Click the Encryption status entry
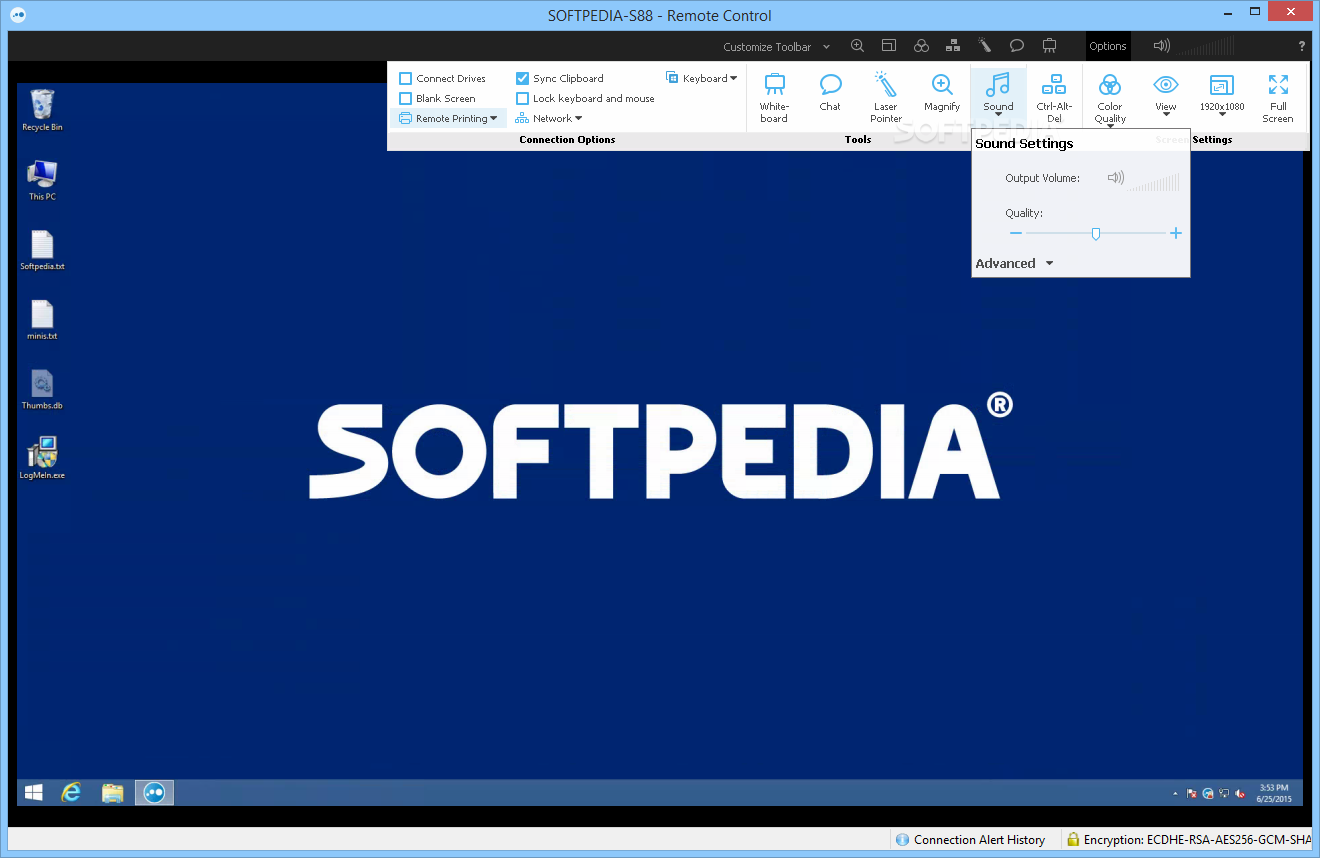This screenshot has height=858, width=1320. click(x=1188, y=840)
